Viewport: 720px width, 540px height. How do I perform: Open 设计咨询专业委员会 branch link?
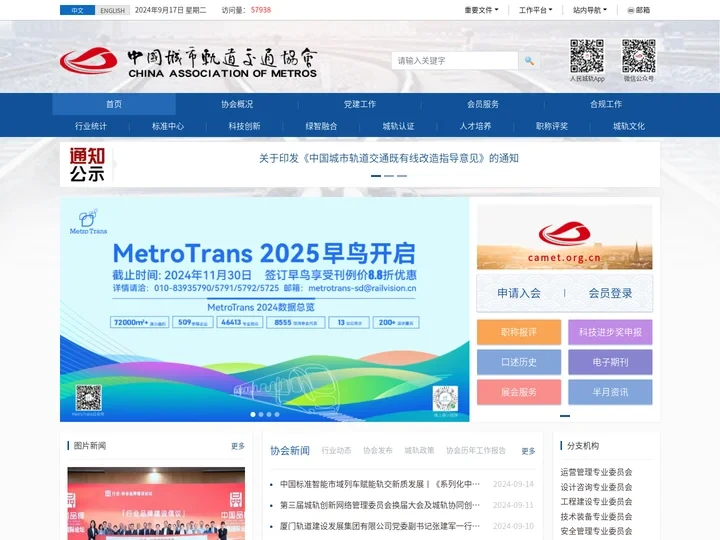tap(596, 487)
